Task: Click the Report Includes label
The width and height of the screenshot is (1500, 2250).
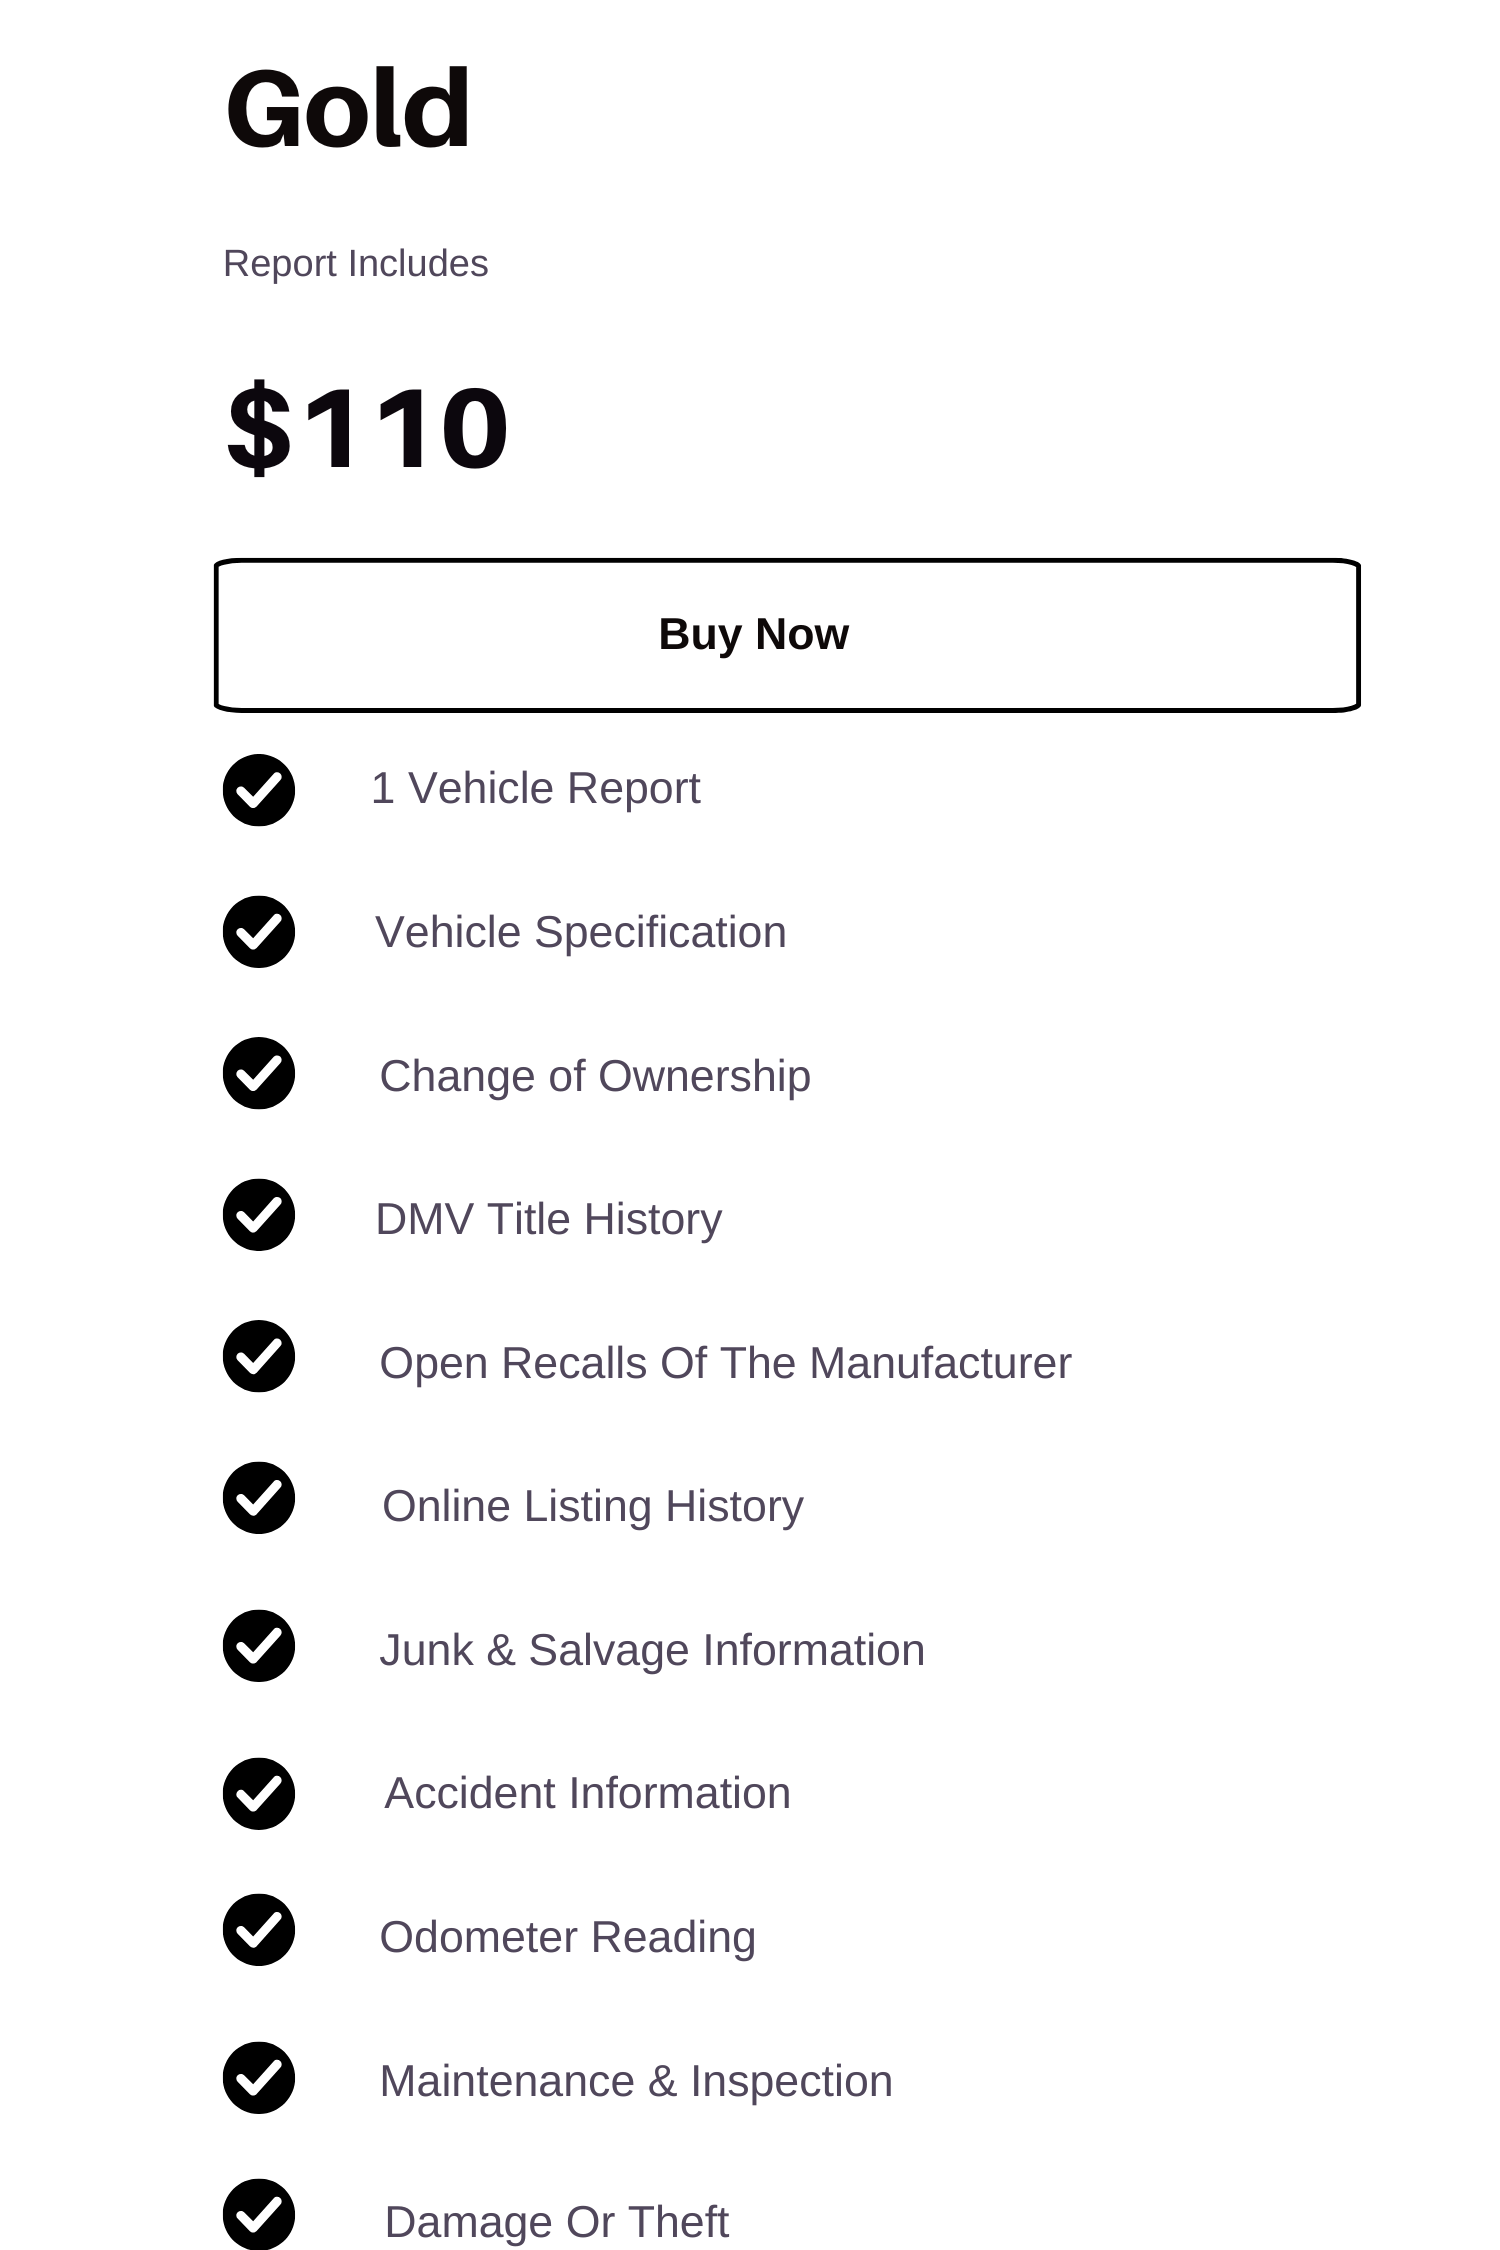Action: pyautogui.click(x=356, y=264)
